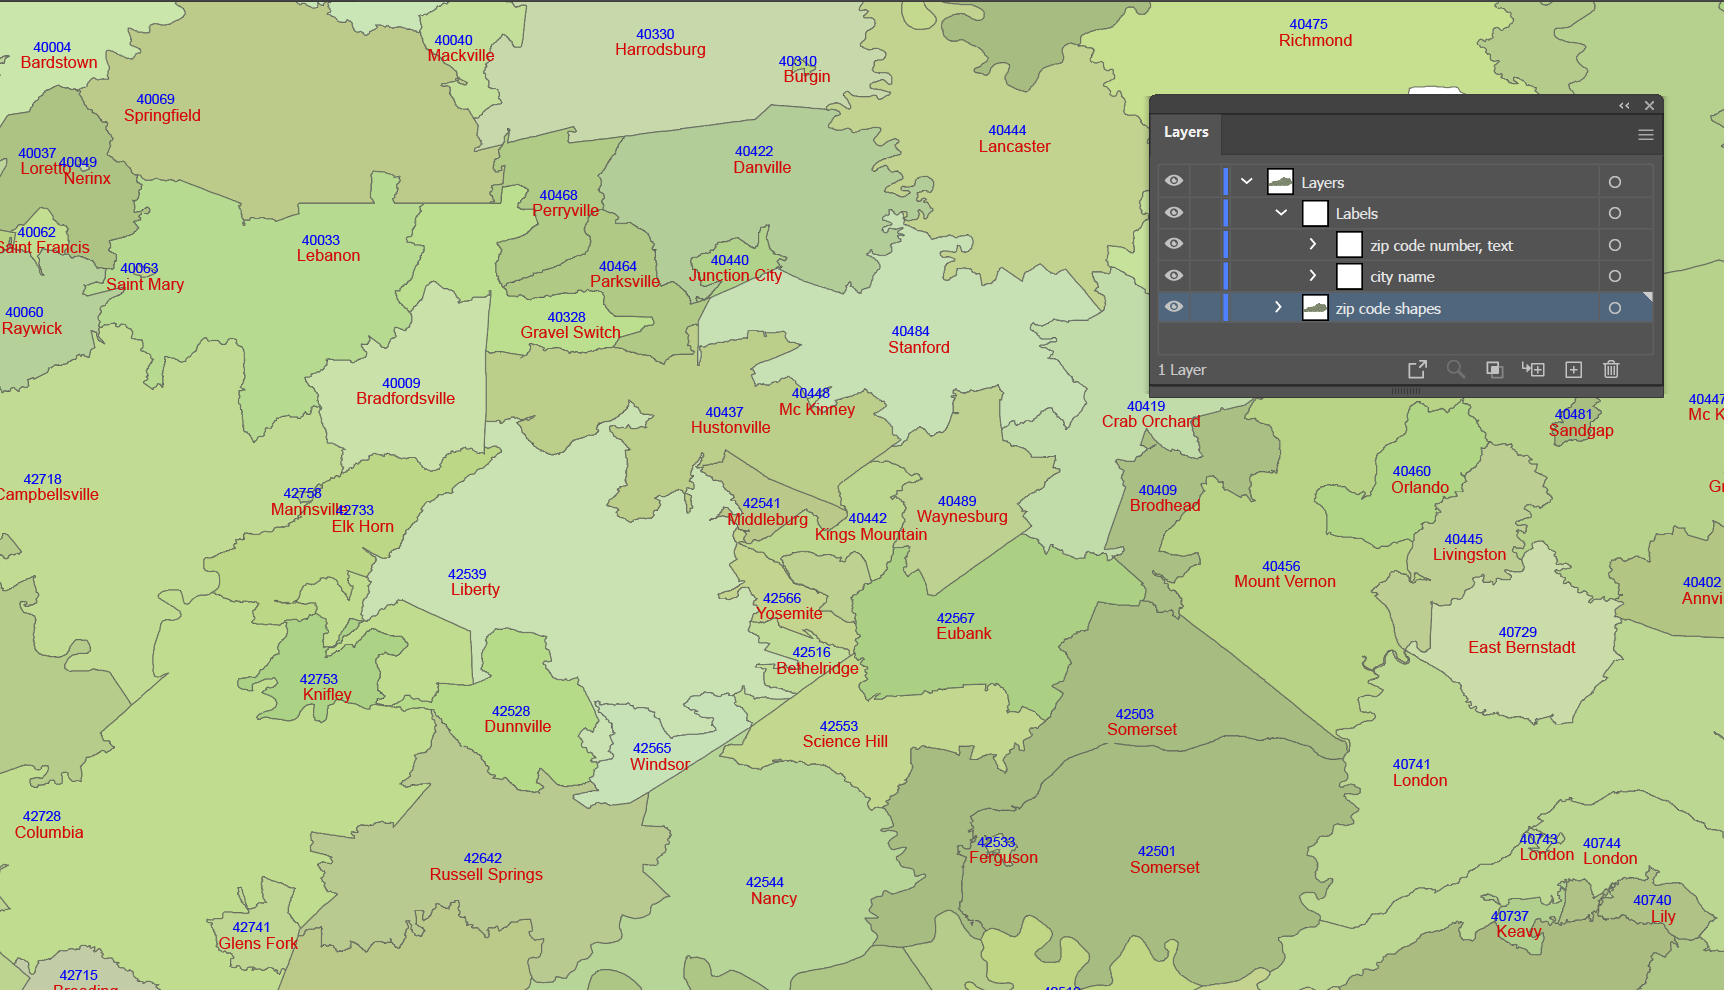
Task: Click target circle for city name layer
Action: [x=1614, y=276]
